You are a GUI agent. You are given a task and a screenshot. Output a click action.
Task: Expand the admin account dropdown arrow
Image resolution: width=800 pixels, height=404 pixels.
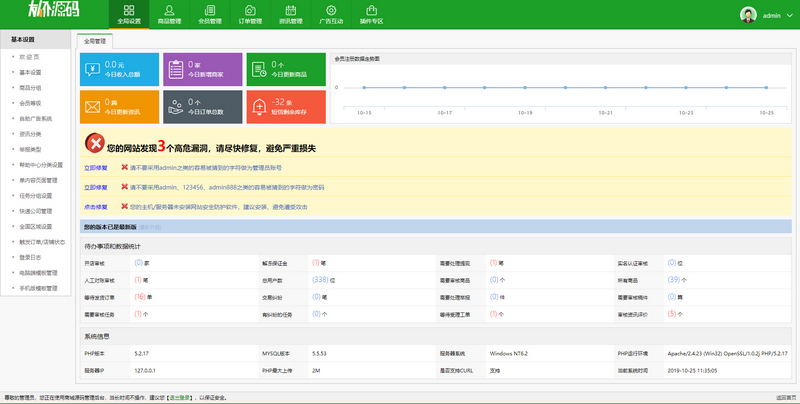click(790, 16)
